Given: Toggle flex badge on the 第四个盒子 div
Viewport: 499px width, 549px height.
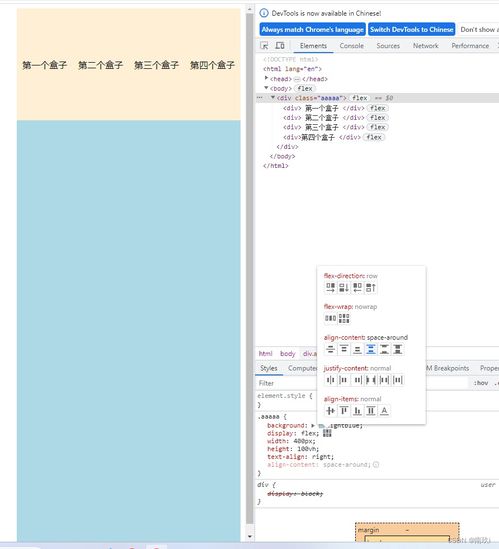Looking at the screenshot, I should (374, 137).
